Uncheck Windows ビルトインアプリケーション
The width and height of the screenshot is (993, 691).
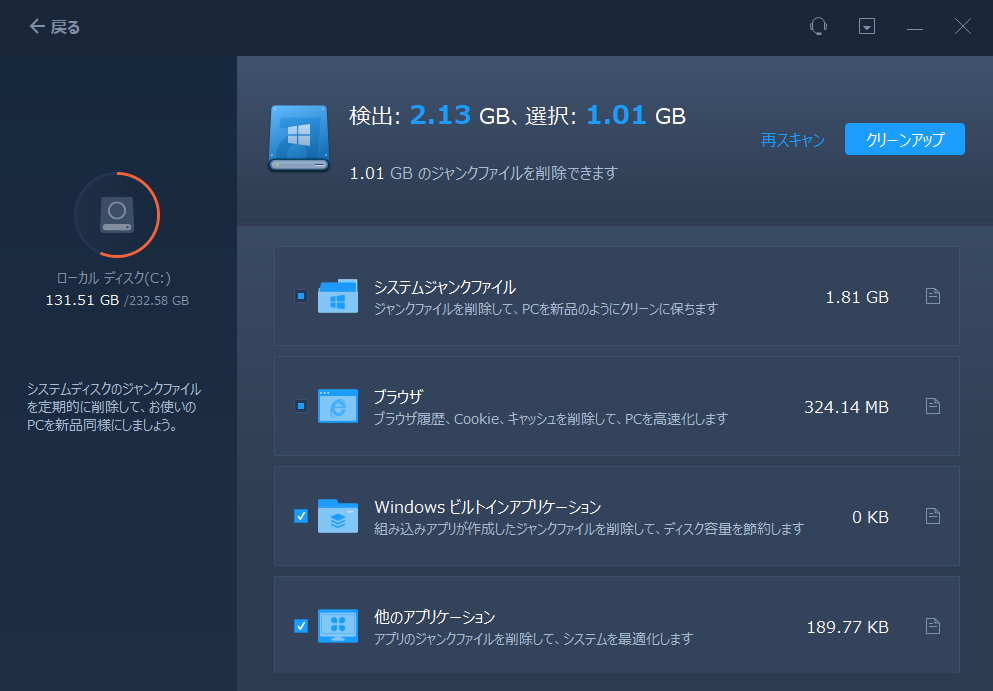click(x=301, y=516)
